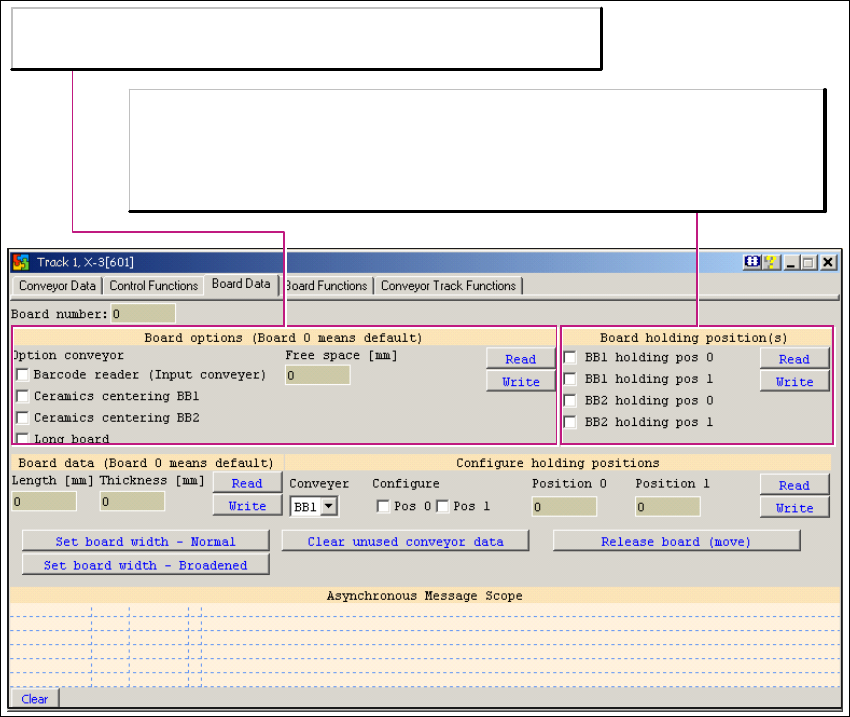Tick the BB2 holding pos 1 checkbox
The height and width of the screenshot is (717, 850).
coord(570,423)
